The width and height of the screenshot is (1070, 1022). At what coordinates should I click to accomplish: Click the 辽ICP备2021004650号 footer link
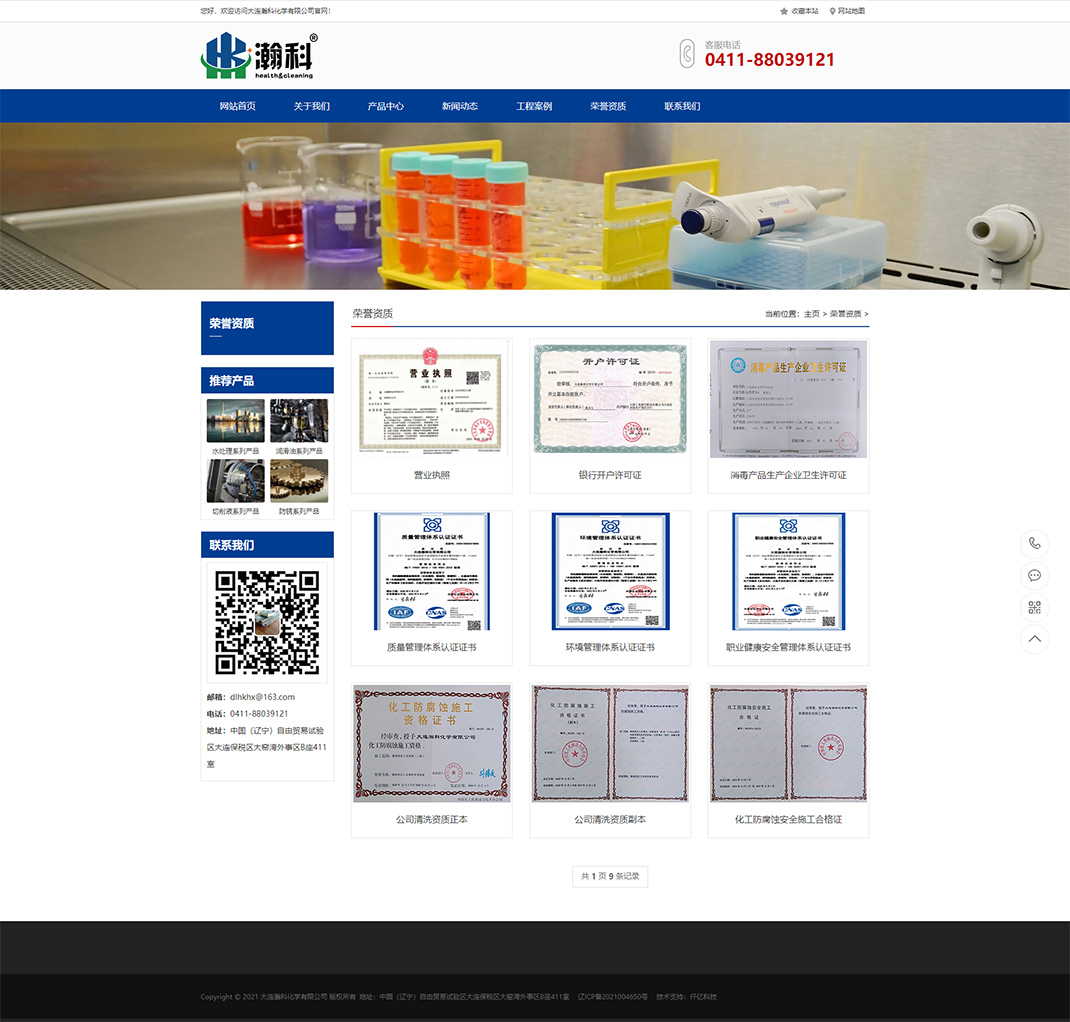[x=613, y=997]
